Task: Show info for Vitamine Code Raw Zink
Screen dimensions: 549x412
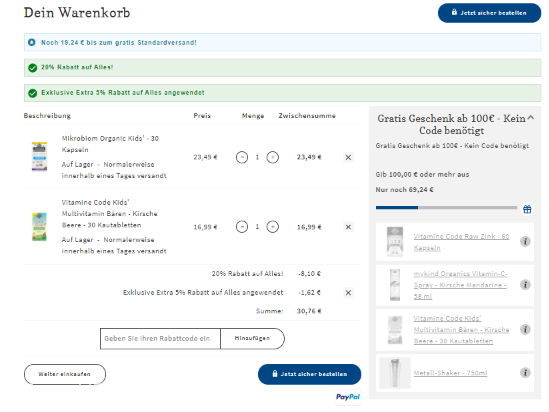Action: click(525, 241)
